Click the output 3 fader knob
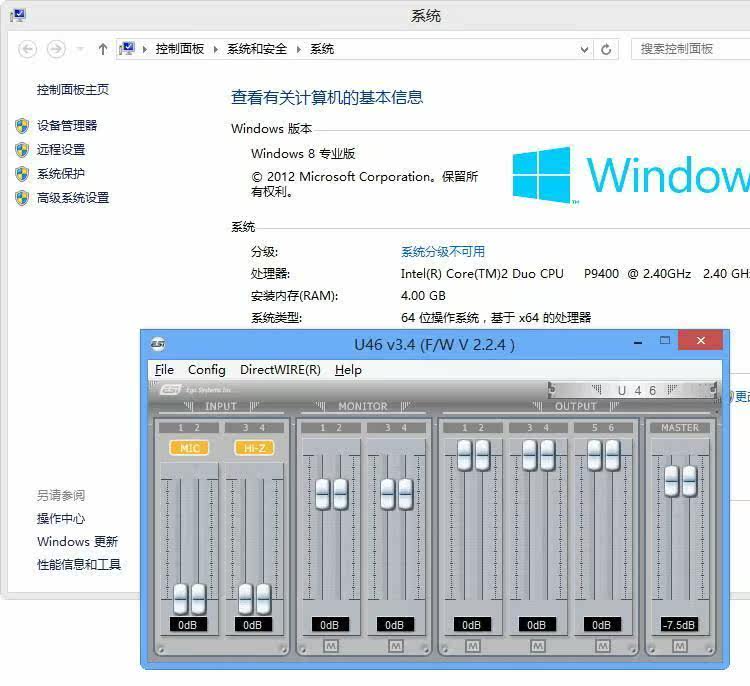The width and height of the screenshot is (750, 686). (529, 455)
